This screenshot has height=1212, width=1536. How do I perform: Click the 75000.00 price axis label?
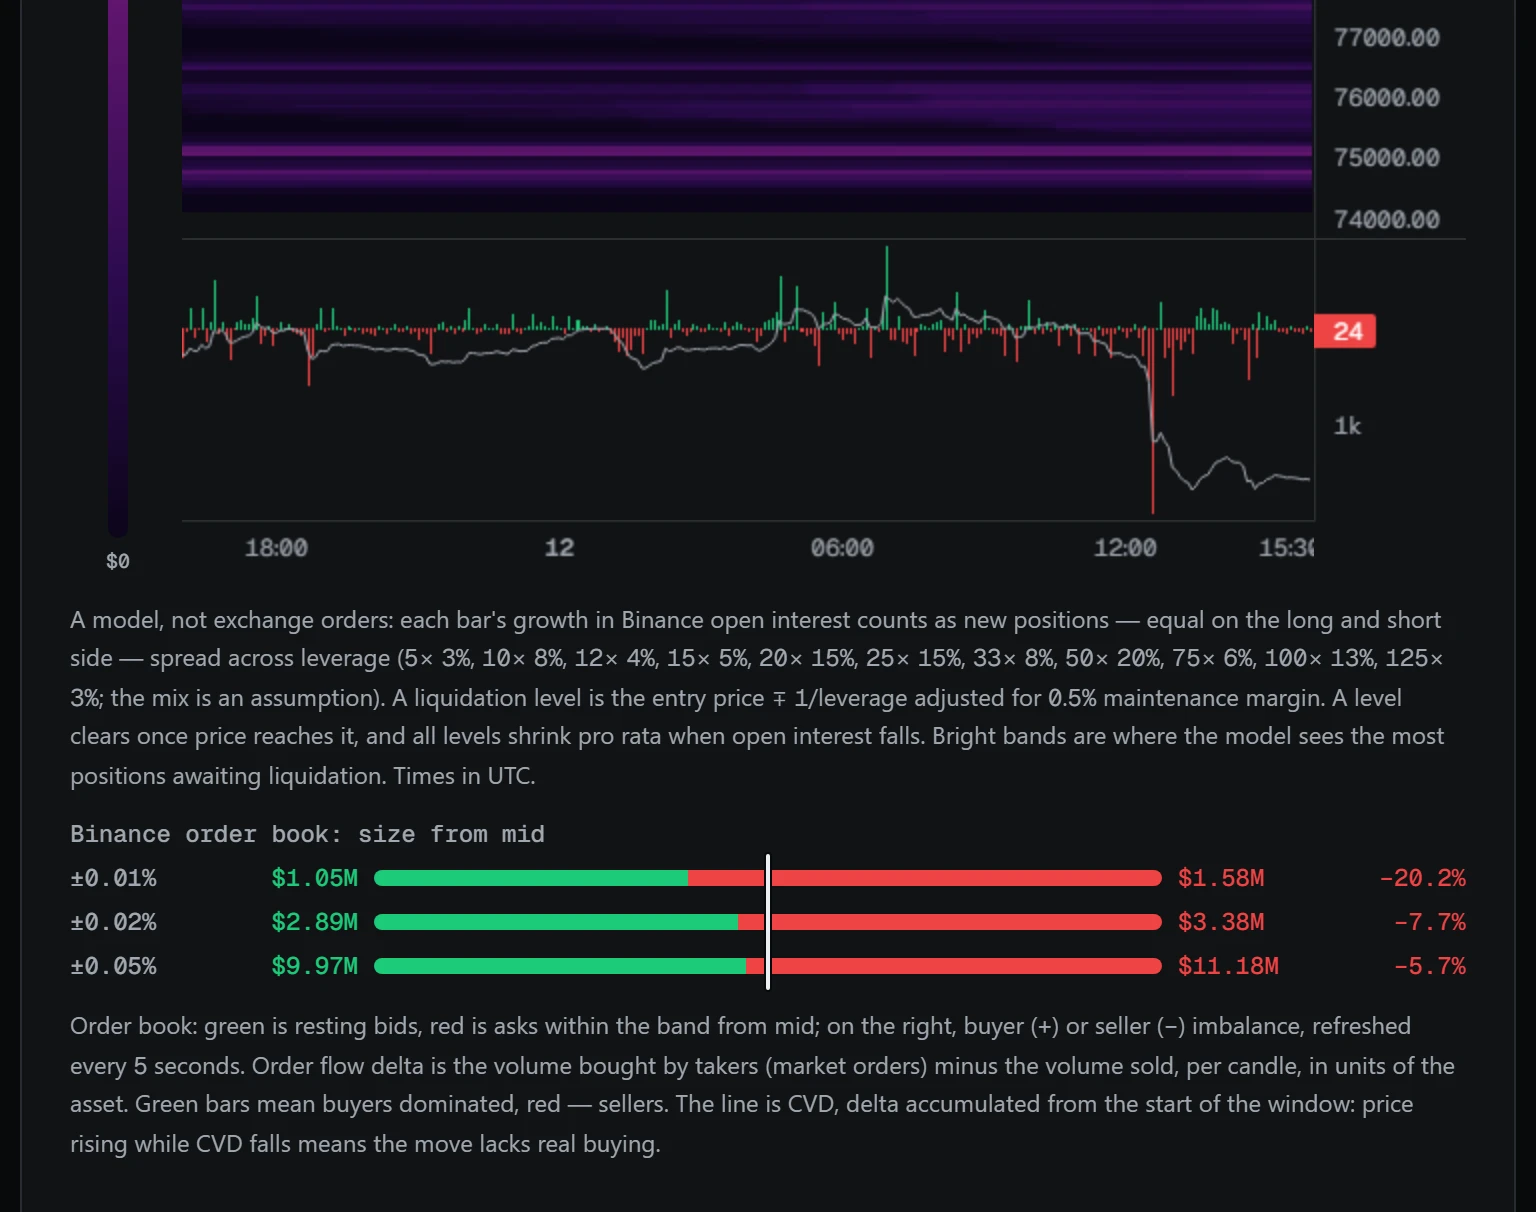pyautogui.click(x=1386, y=158)
